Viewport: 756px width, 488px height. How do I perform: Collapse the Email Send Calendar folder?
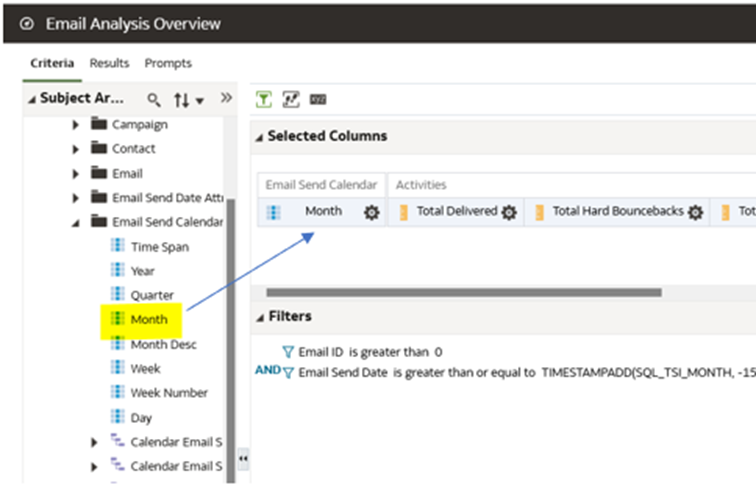pos(76,223)
